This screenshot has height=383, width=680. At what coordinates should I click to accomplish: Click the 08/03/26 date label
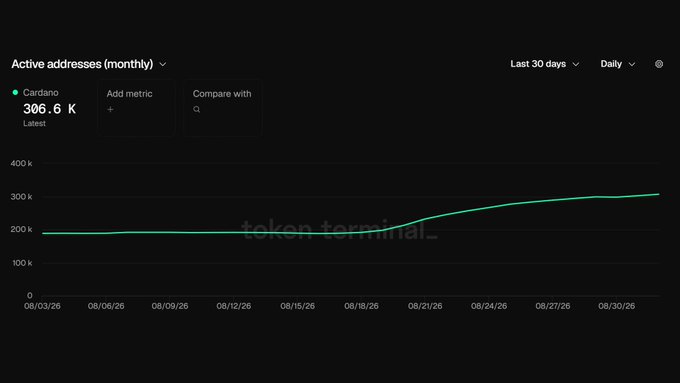(x=42, y=306)
